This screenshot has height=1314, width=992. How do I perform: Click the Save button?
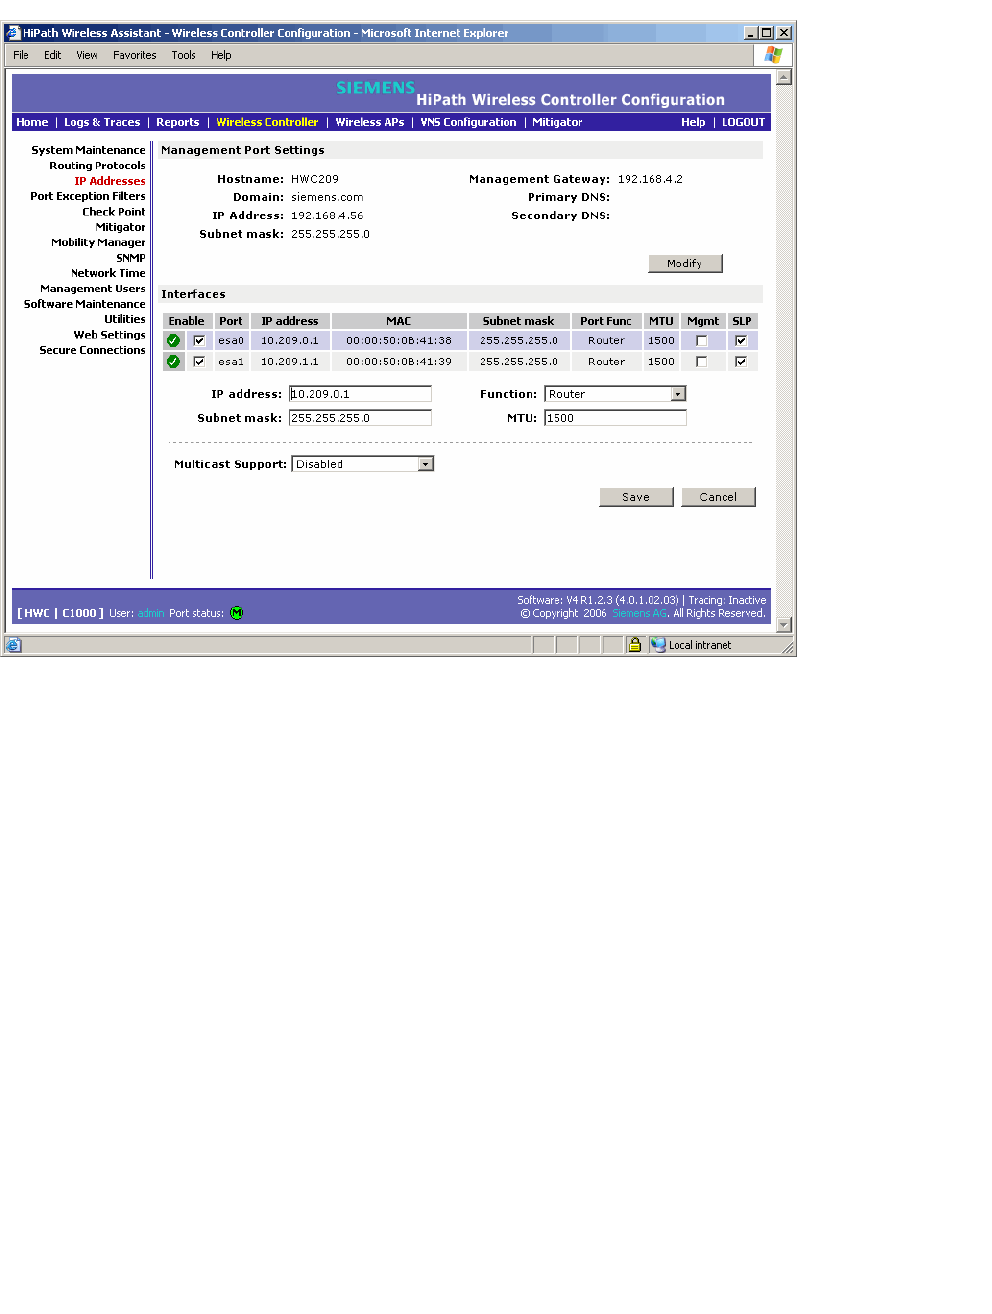pos(636,497)
